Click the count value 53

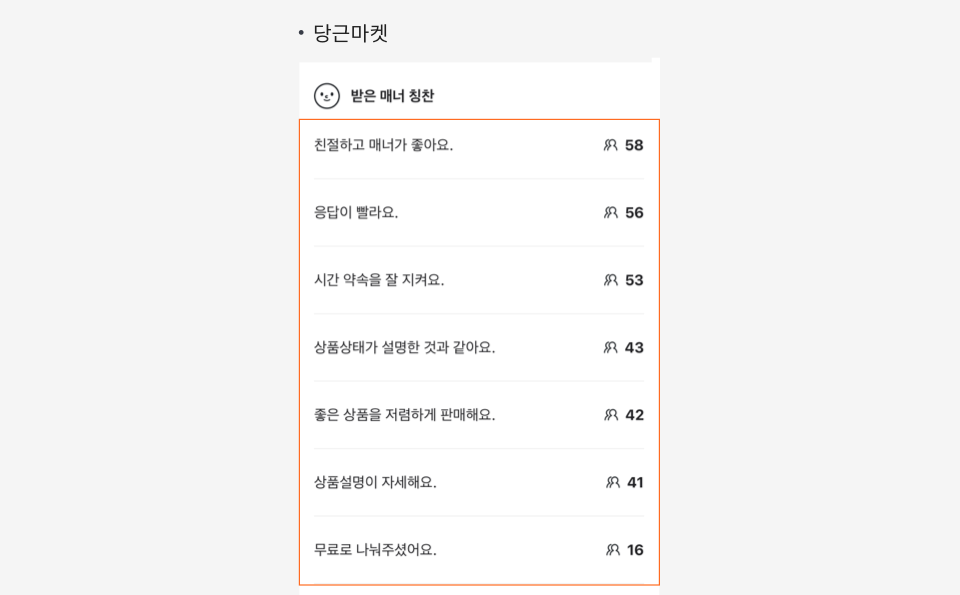[x=634, y=280]
